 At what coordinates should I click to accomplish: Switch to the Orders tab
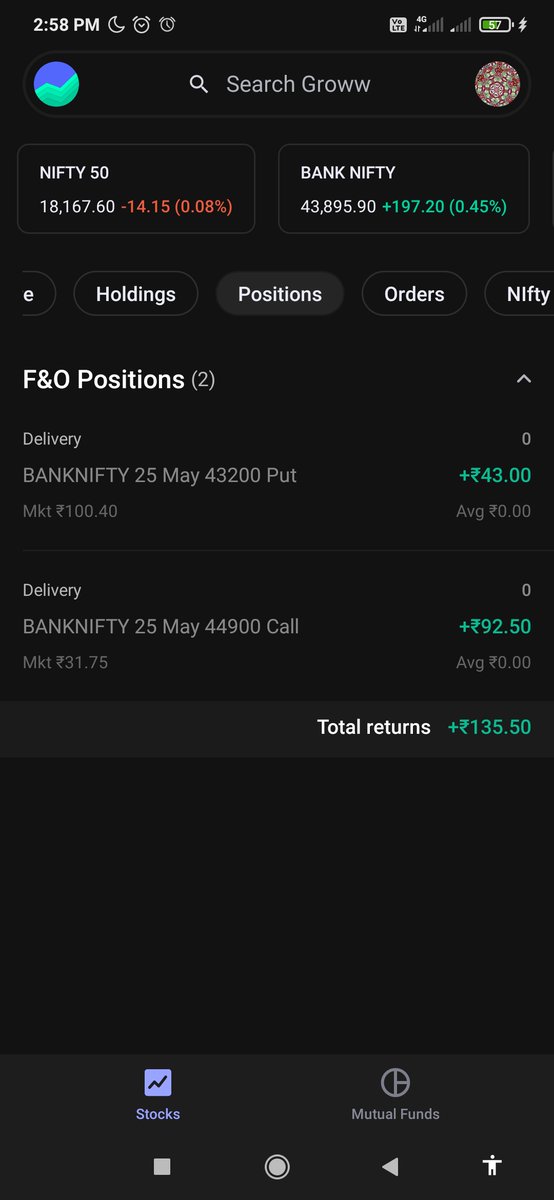pos(414,294)
